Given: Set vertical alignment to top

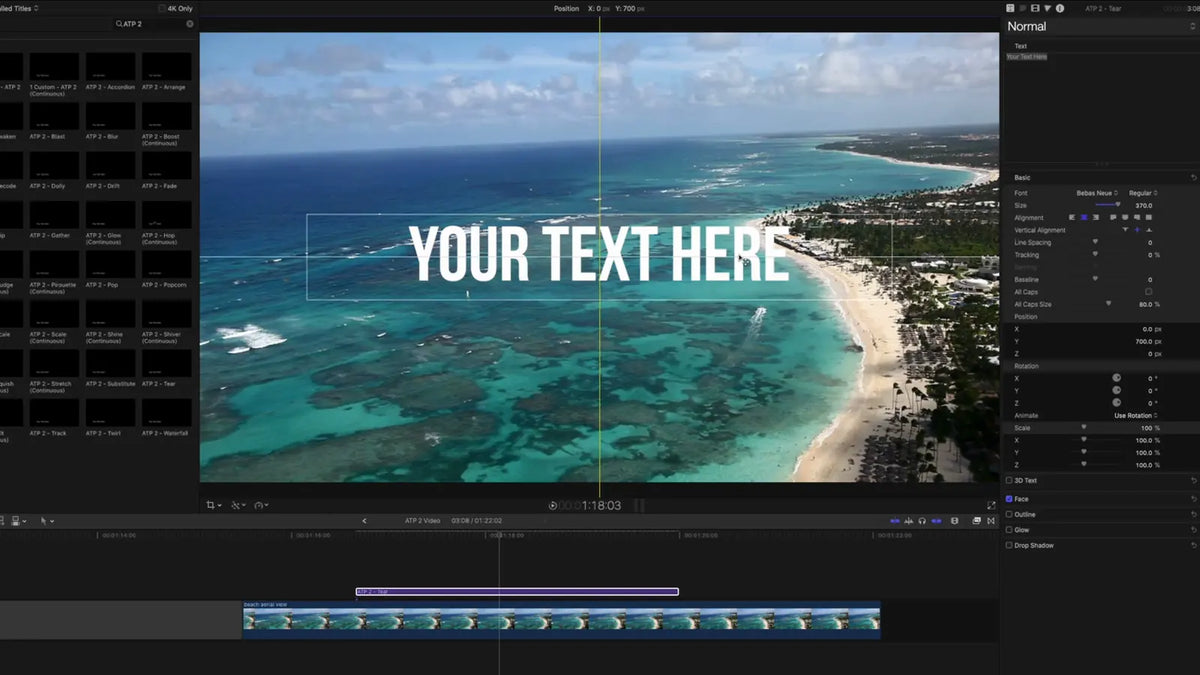Looking at the screenshot, I should coord(1125,230).
